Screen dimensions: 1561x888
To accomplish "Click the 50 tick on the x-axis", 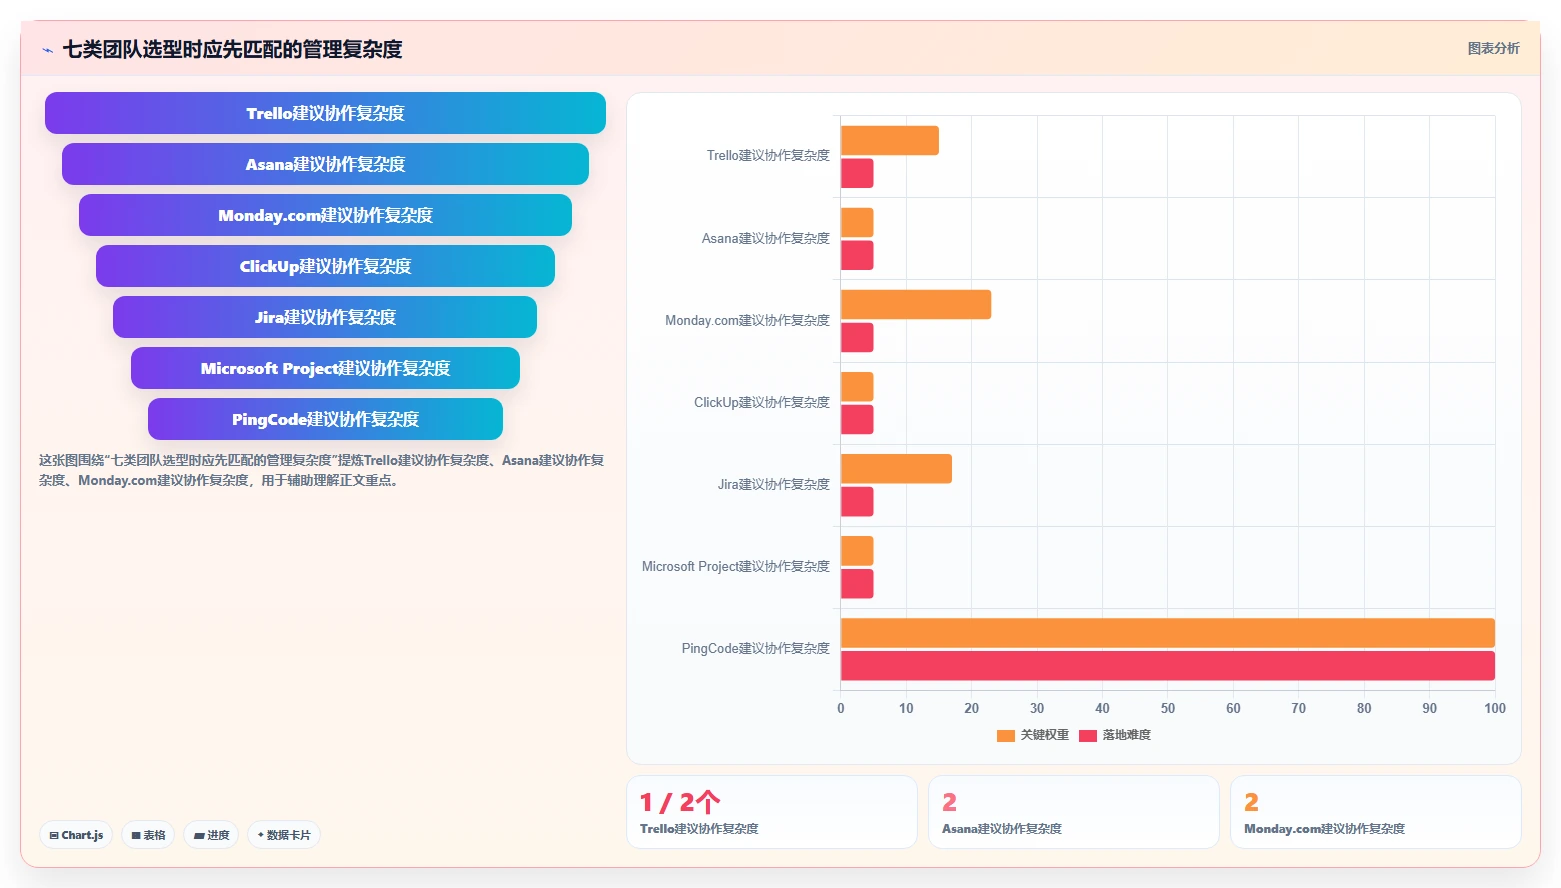I will 1168,708.
